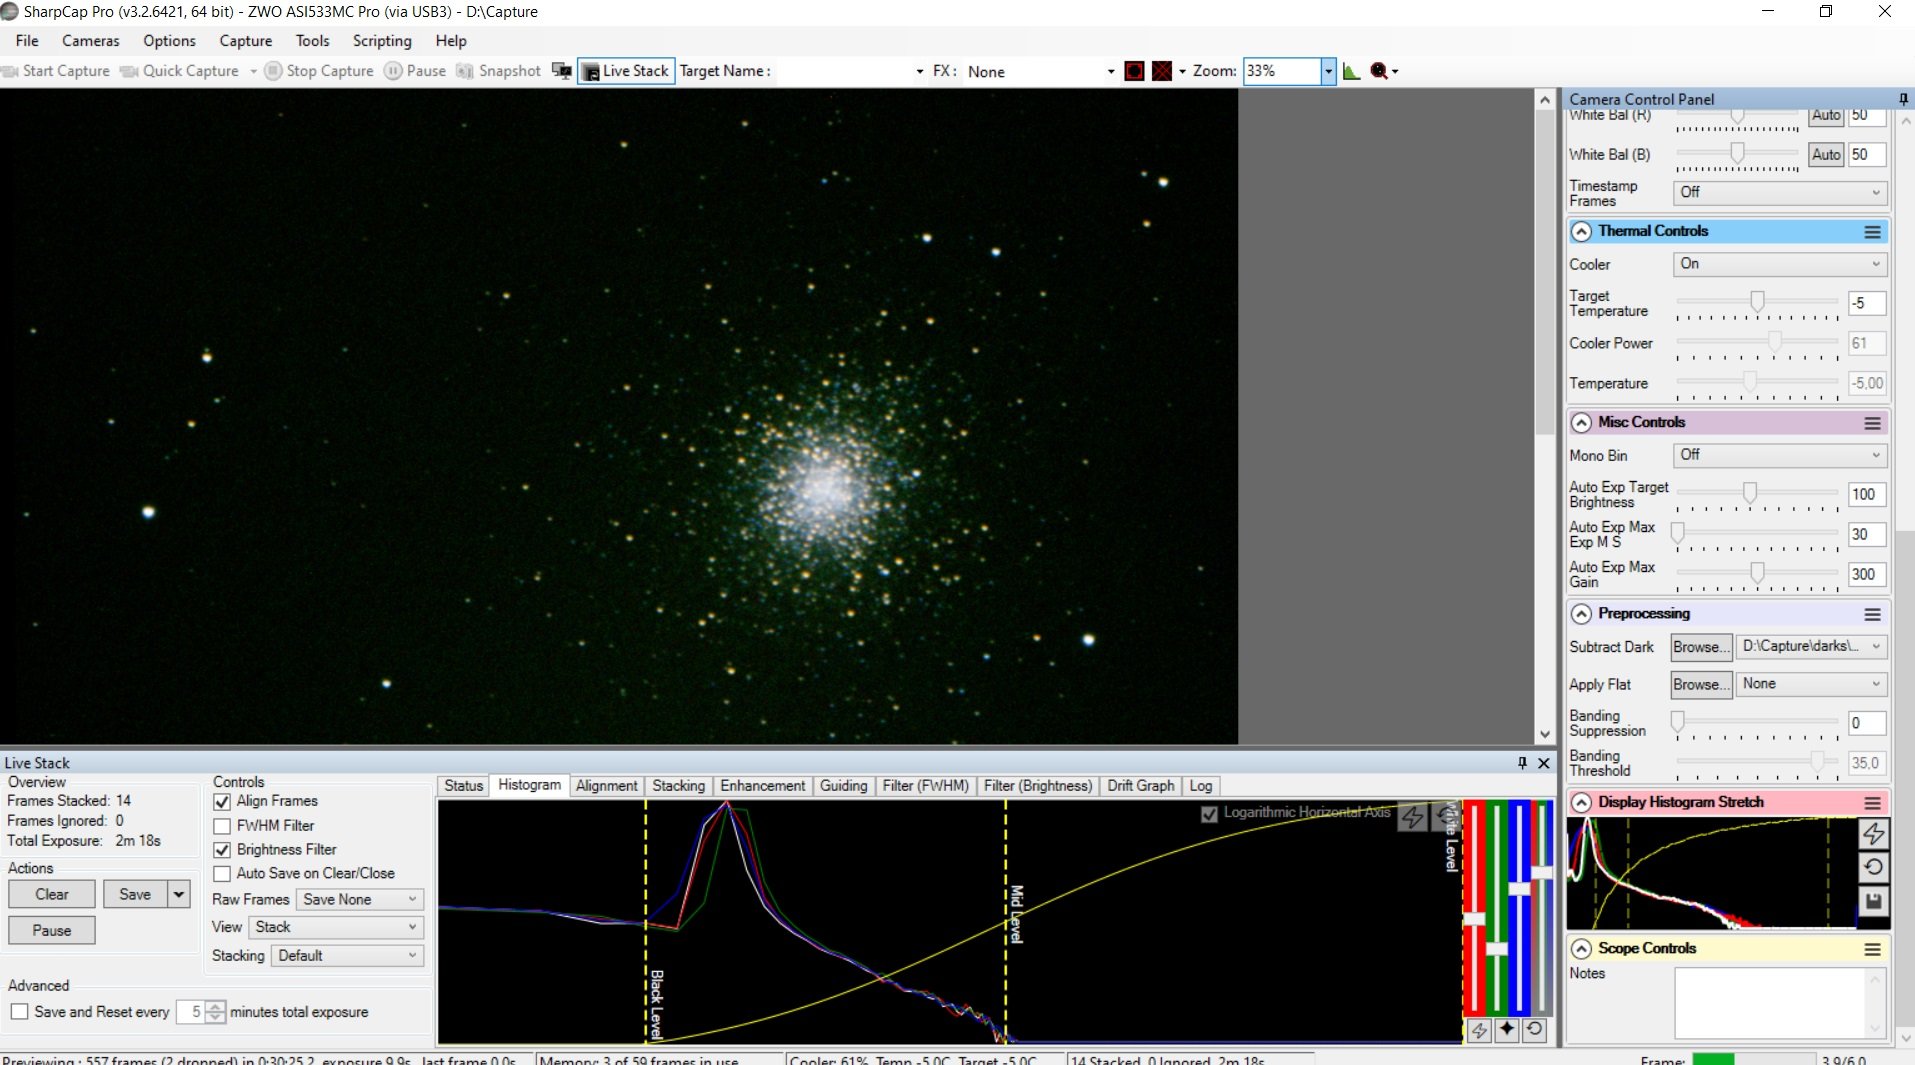Viewport: 1915px width, 1065px height.
Task: Pin the Camera Control Panel
Action: pos(1903,99)
